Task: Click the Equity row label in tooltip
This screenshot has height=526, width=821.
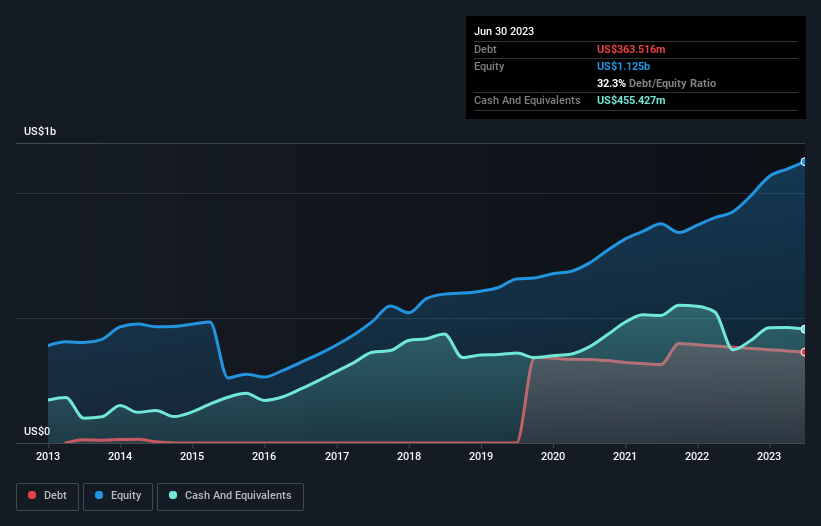Action: (489, 66)
